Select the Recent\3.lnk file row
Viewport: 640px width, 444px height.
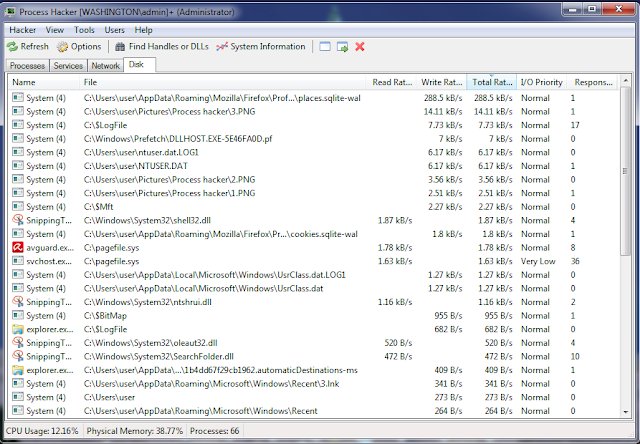pyautogui.click(x=313, y=384)
